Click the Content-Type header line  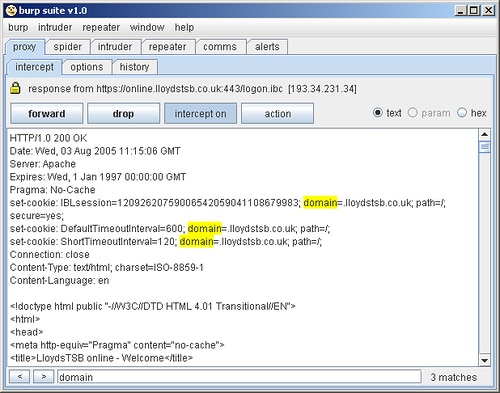coord(107,267)
